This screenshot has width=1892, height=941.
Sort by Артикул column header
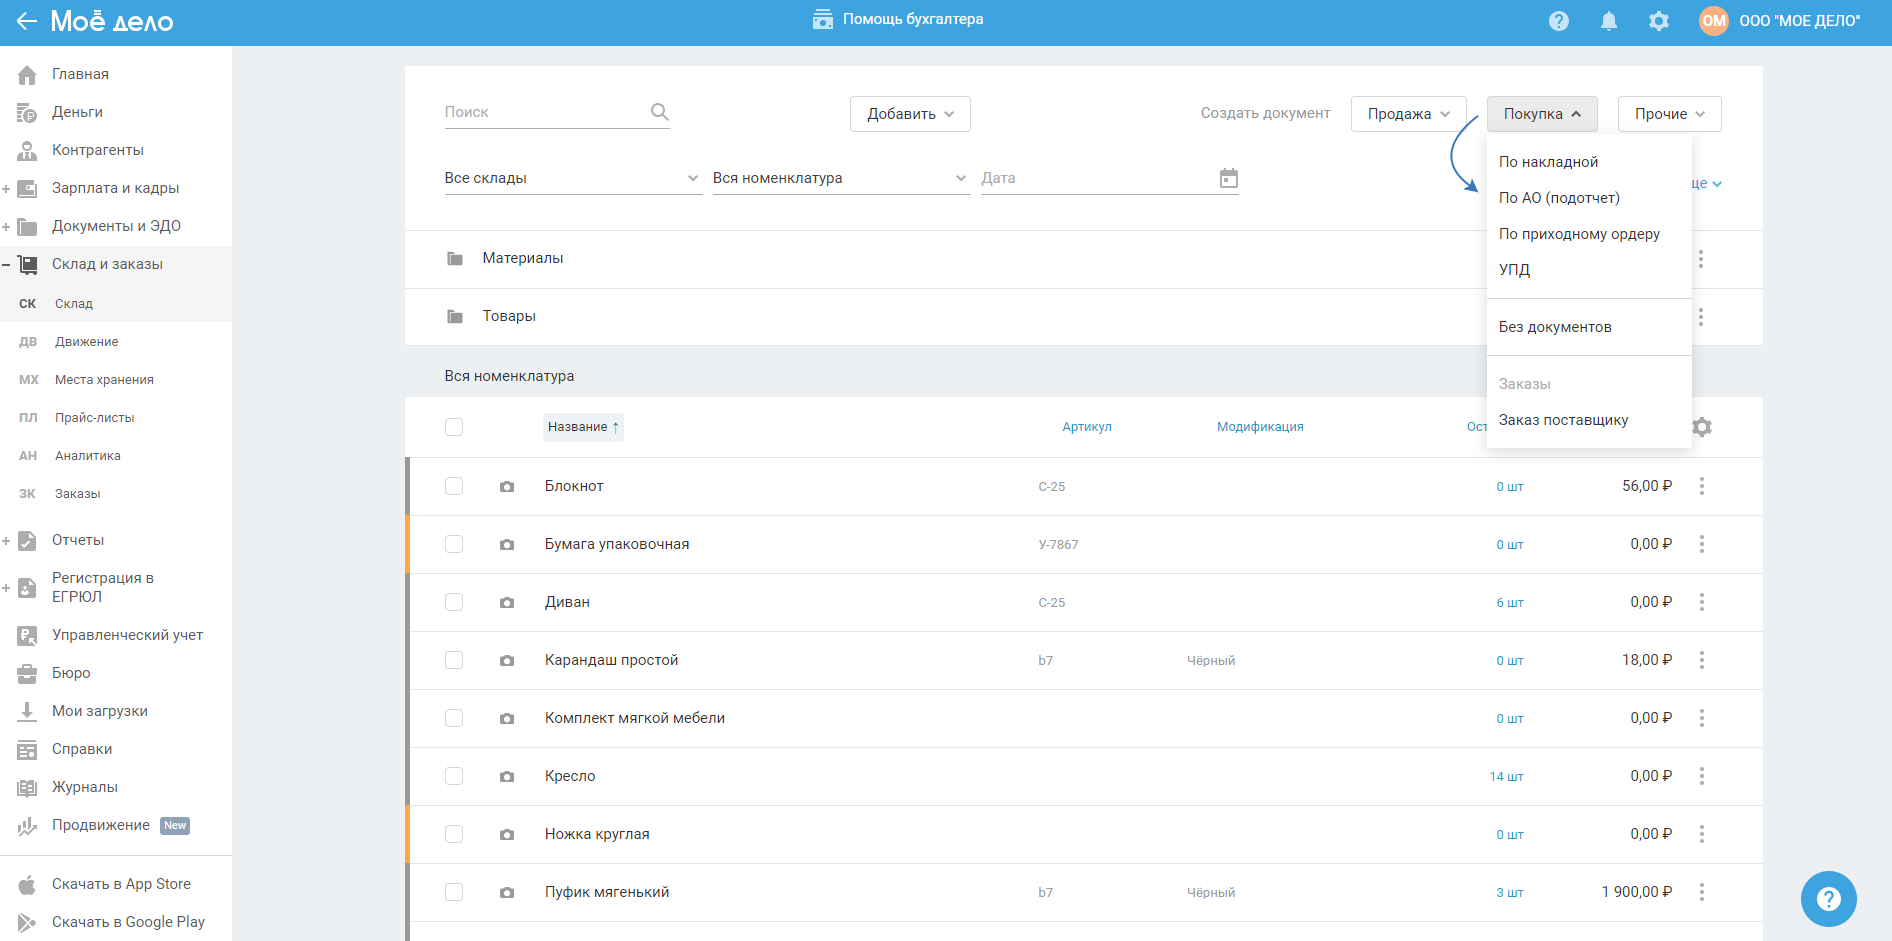coord(1086,427)
